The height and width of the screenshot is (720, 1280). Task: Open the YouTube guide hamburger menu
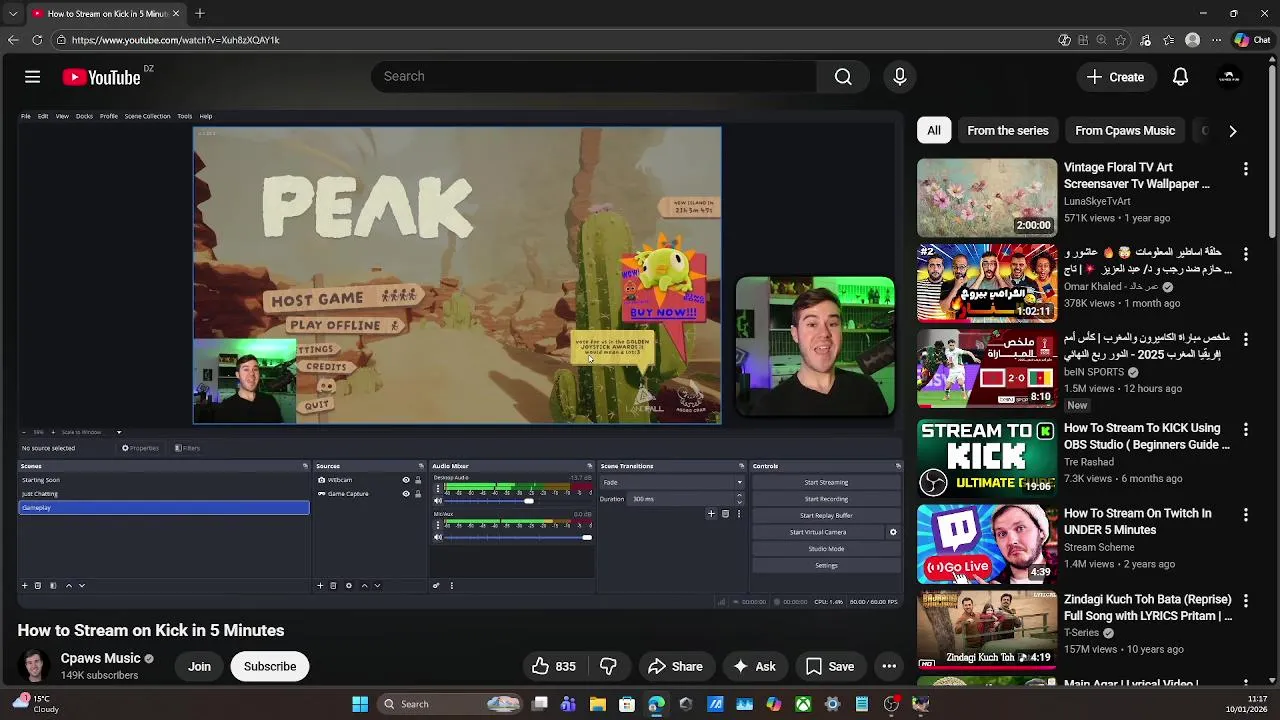pos(32,77)
